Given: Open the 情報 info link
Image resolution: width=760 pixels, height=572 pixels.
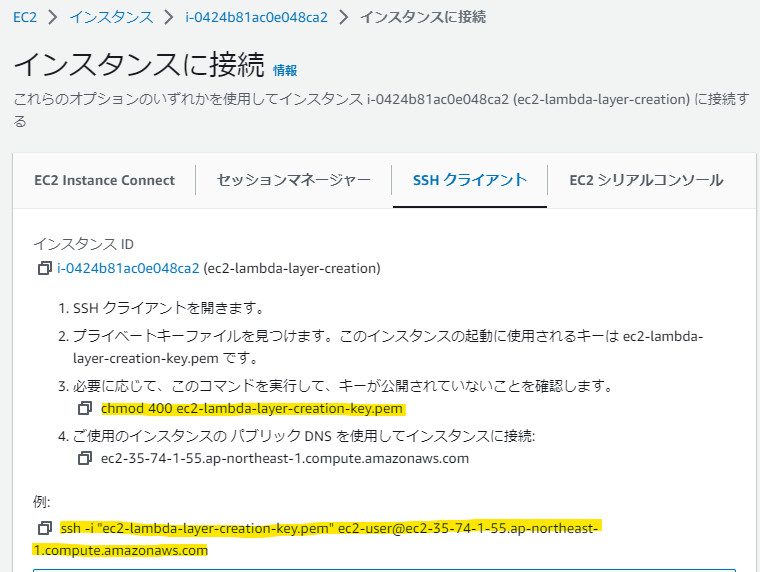Looking at the screenshot, I should pos(285,71).
